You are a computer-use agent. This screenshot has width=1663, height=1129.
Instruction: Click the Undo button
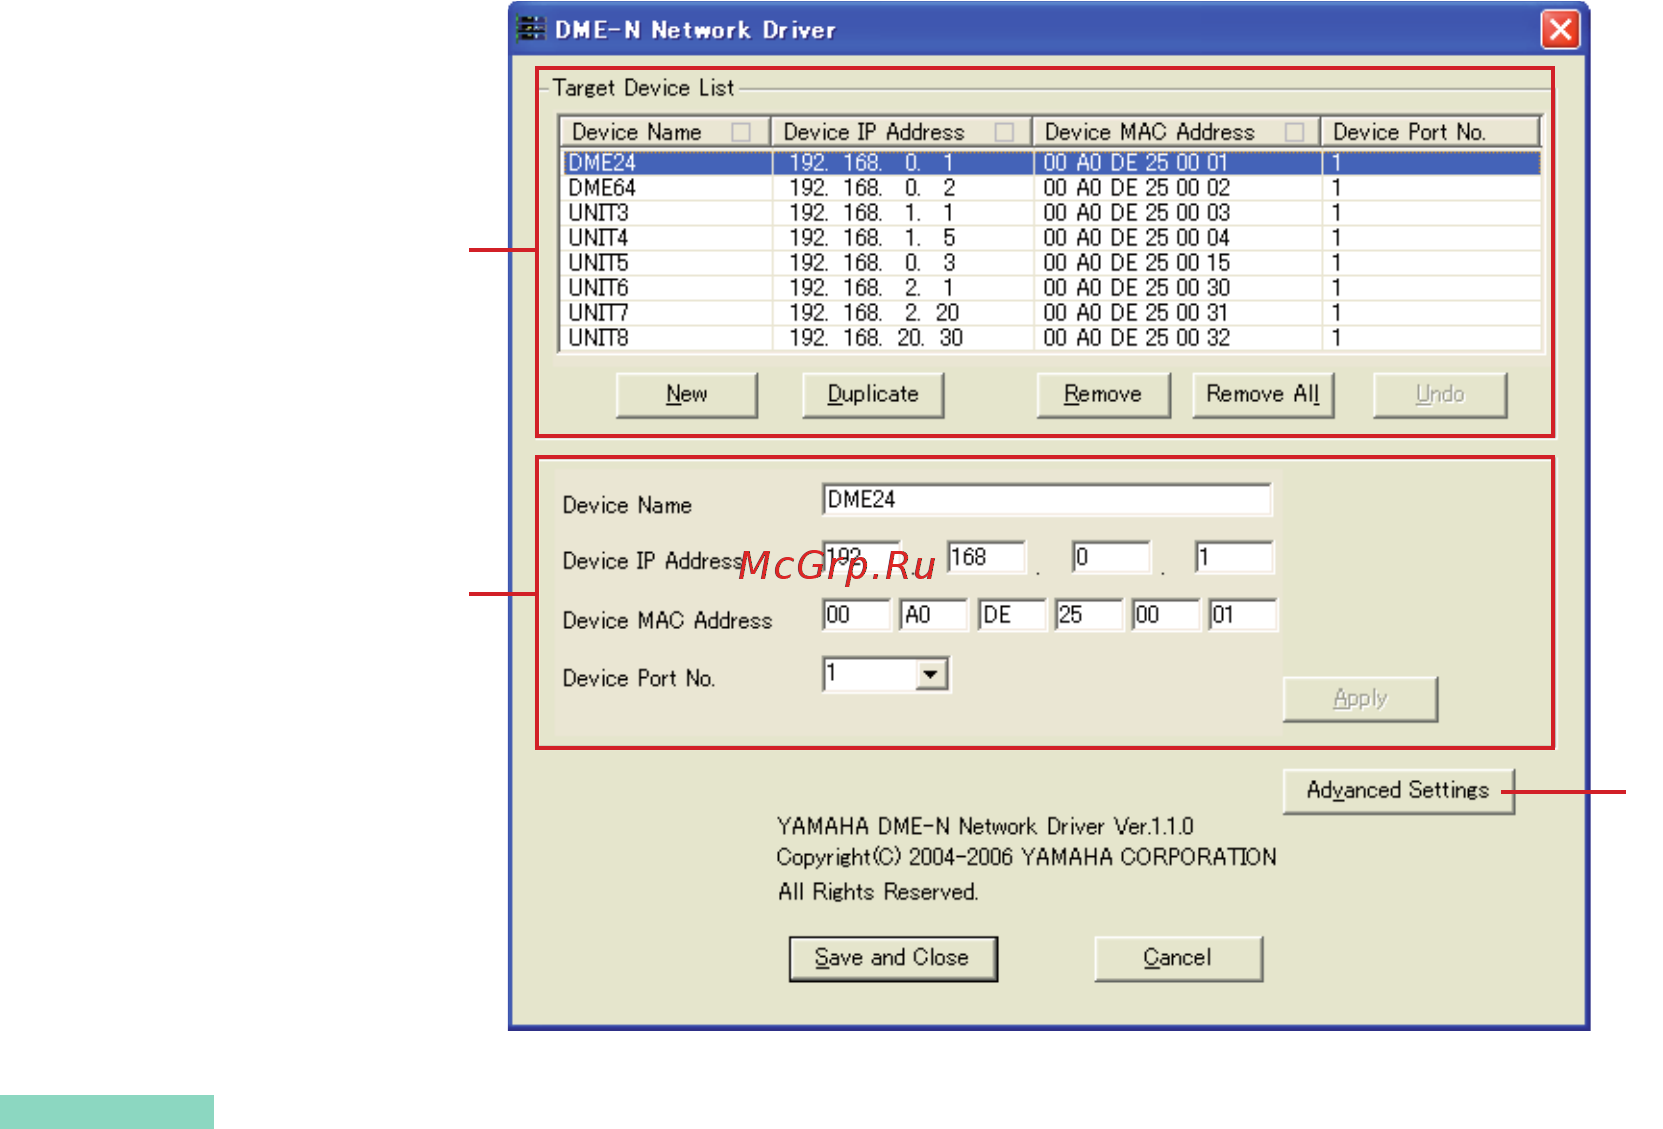click(x=1440, y=395)
